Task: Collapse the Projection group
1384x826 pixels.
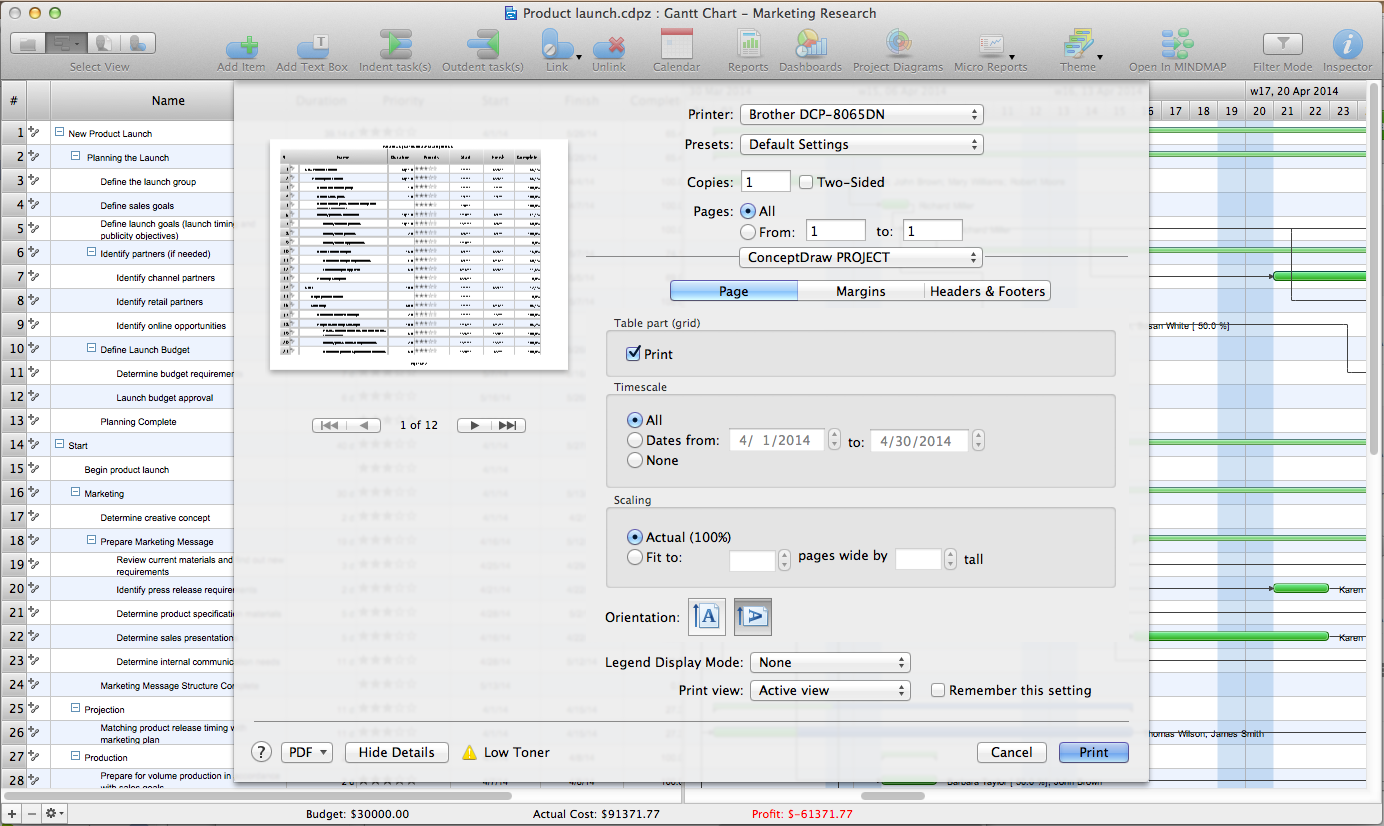Action: (x=76, y=709)
